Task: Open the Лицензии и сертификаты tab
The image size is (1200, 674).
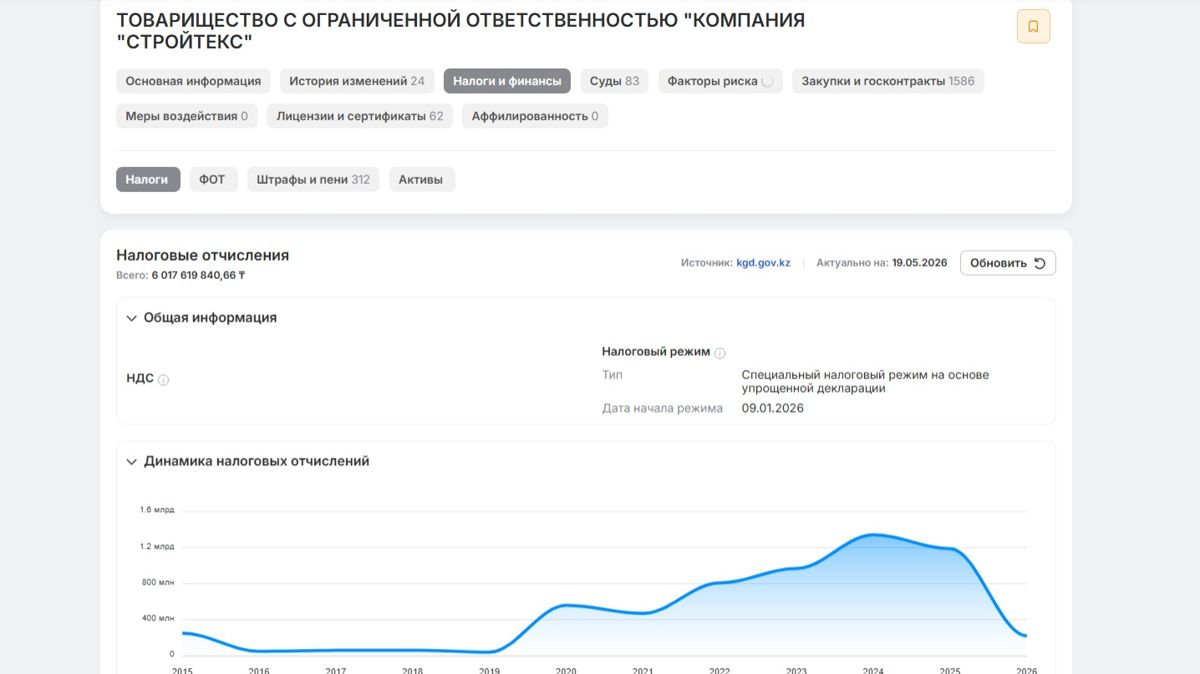Action: point(360,116)
